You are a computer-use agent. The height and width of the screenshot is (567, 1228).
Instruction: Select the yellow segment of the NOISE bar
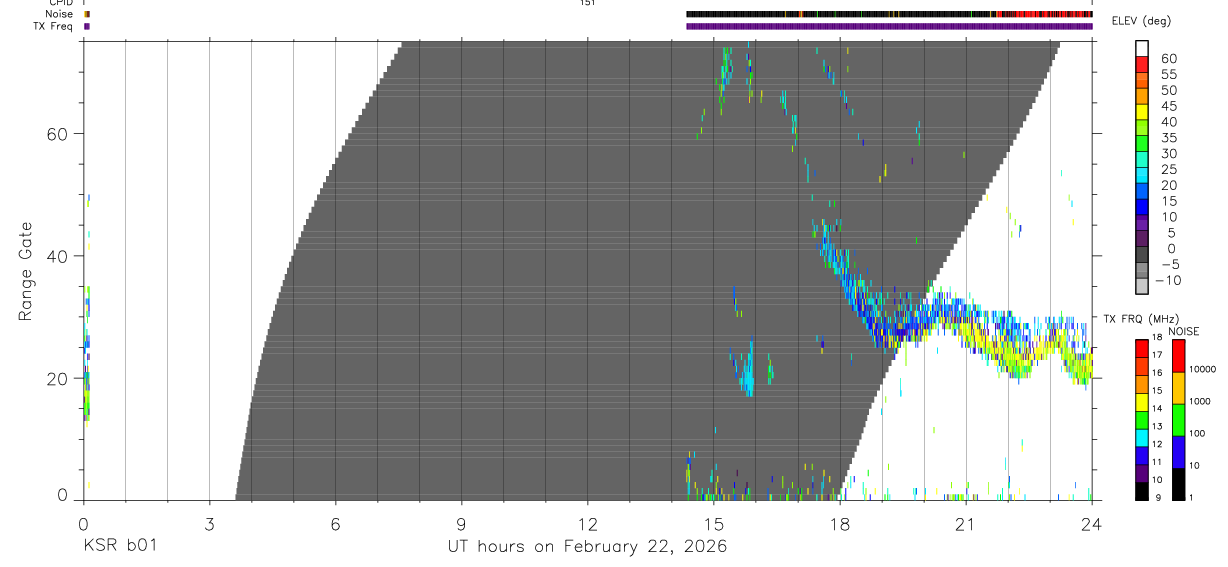(x=1178, y=388)
